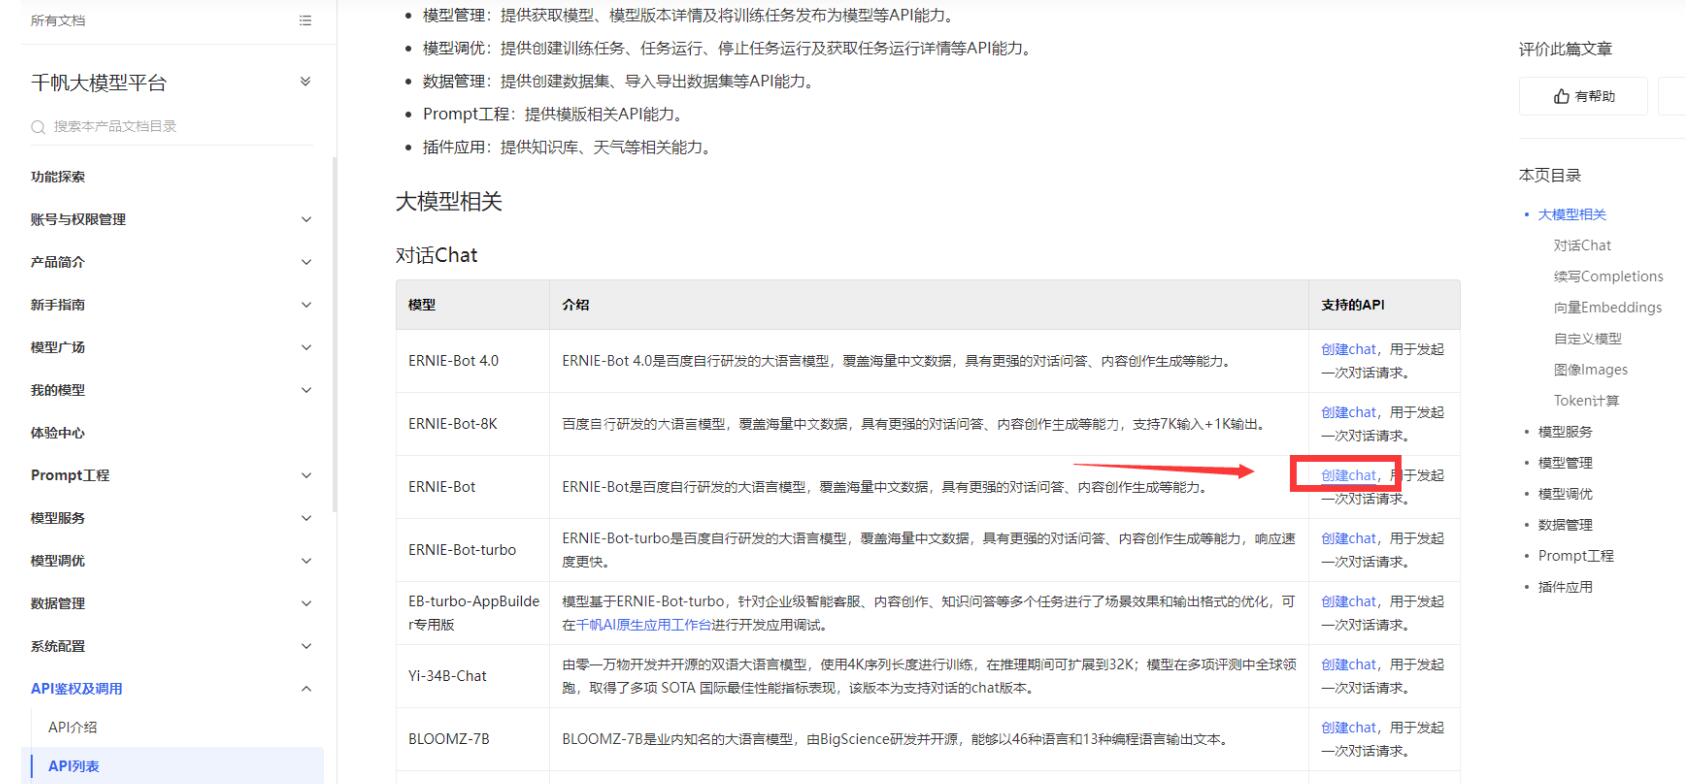Click the 有帮助 thumbs-up button
Image resolution: width=1696 pixels, height=784 pixels.
(x=1583, y=97)
